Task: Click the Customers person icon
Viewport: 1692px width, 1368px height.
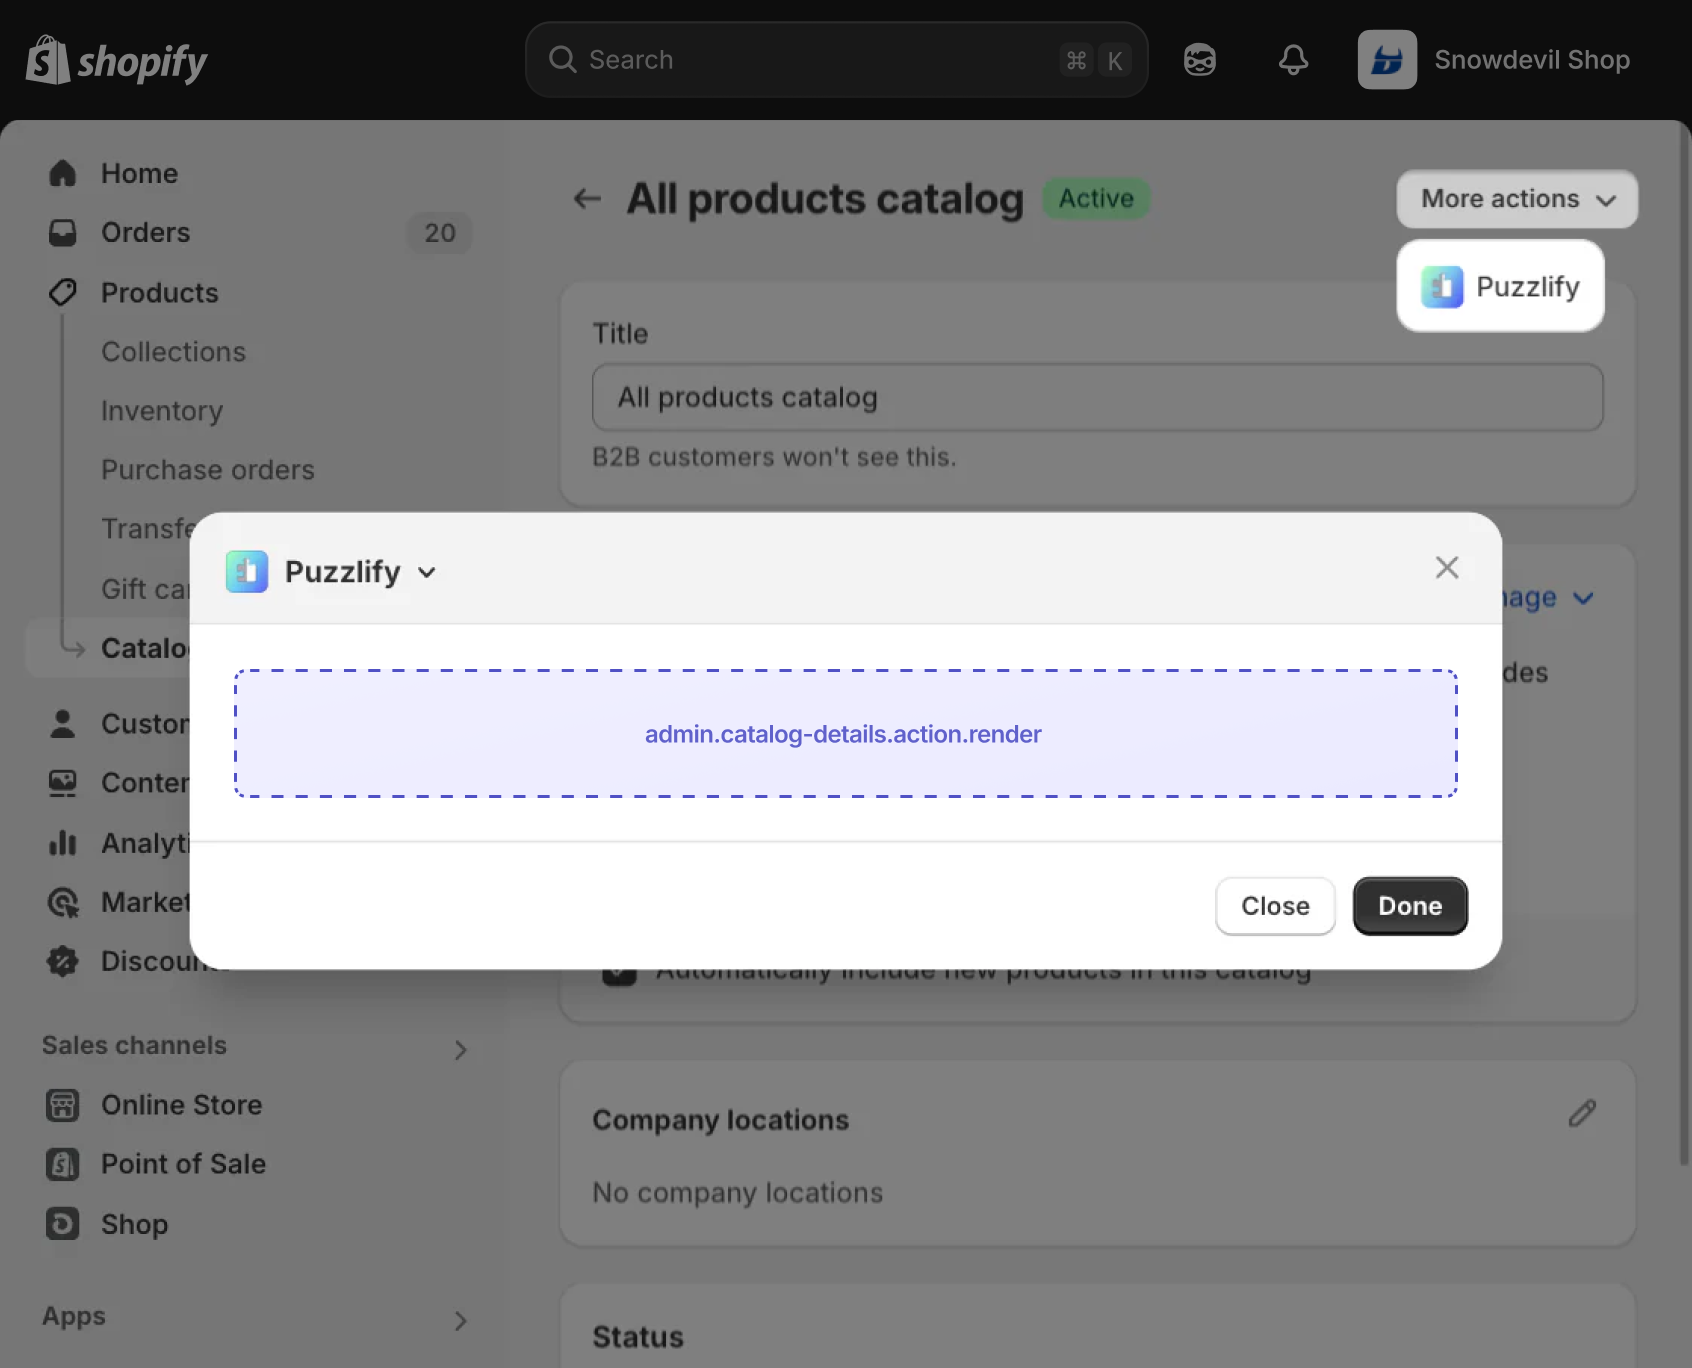Action: [63, 724]
